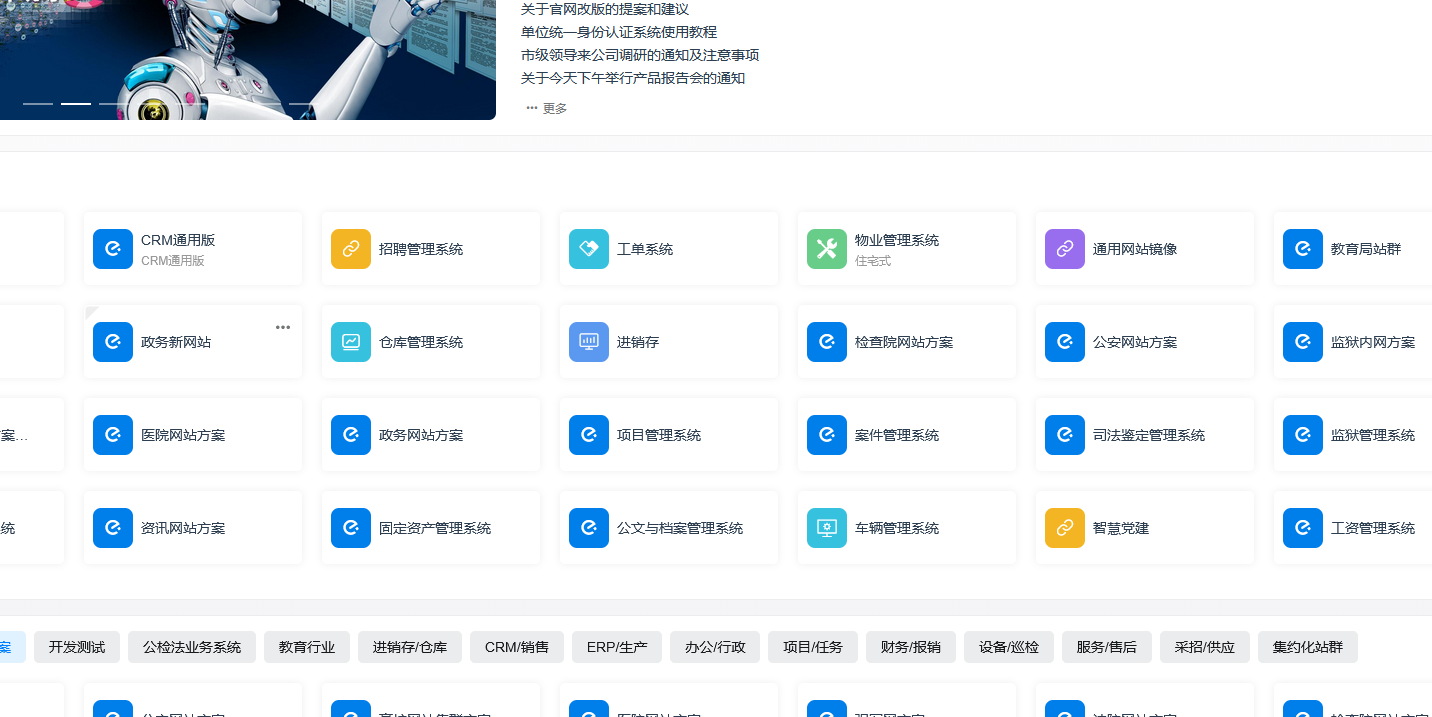This screenshot has height=717, width=1432.
Task: Select the 项目/任务 category tab
Action: tap(813, 647)
